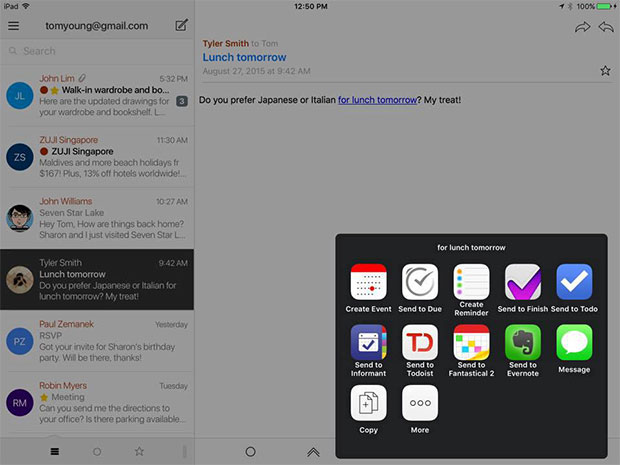The height and width of the screenshot is (465, 620).
Task: Tap account title tomyoung@gmail.com
Action: [x=96, y=26]
